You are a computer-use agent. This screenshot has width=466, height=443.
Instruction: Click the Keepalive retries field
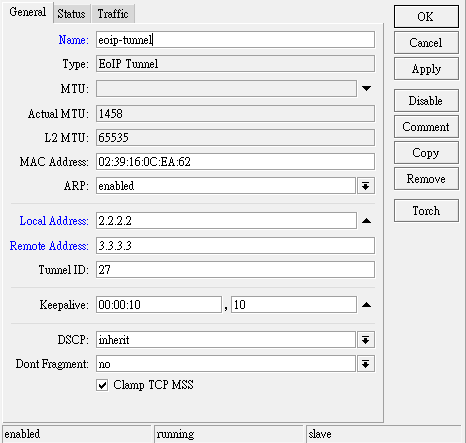pyautogui.click(x=294, y=305)
